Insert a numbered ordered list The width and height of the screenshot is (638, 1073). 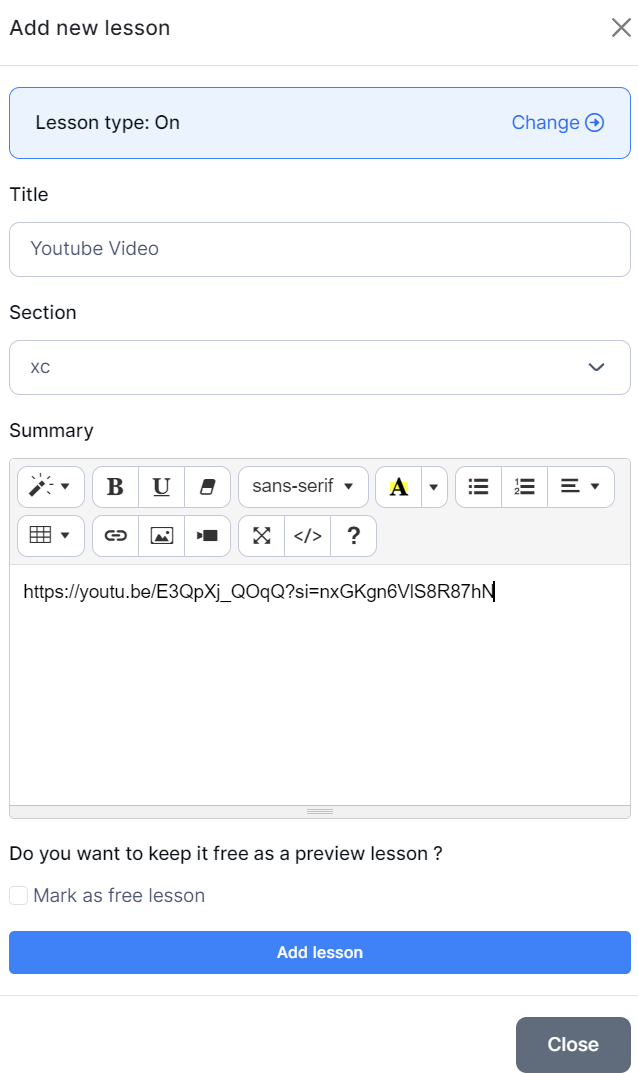click(524, 487)
